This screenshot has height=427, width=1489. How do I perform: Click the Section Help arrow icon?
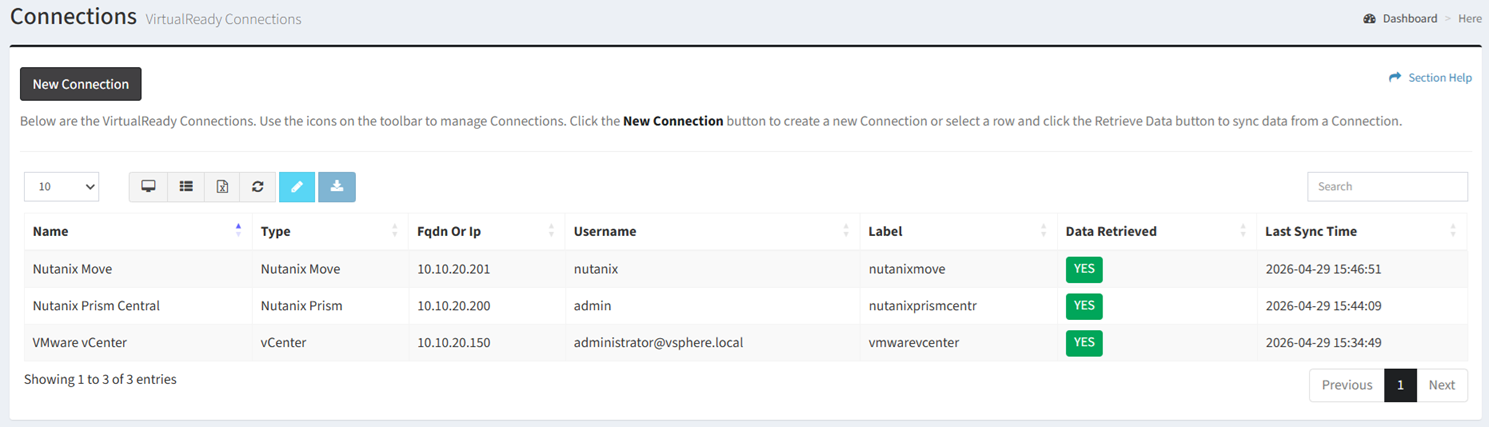[x=1395, y=77]
